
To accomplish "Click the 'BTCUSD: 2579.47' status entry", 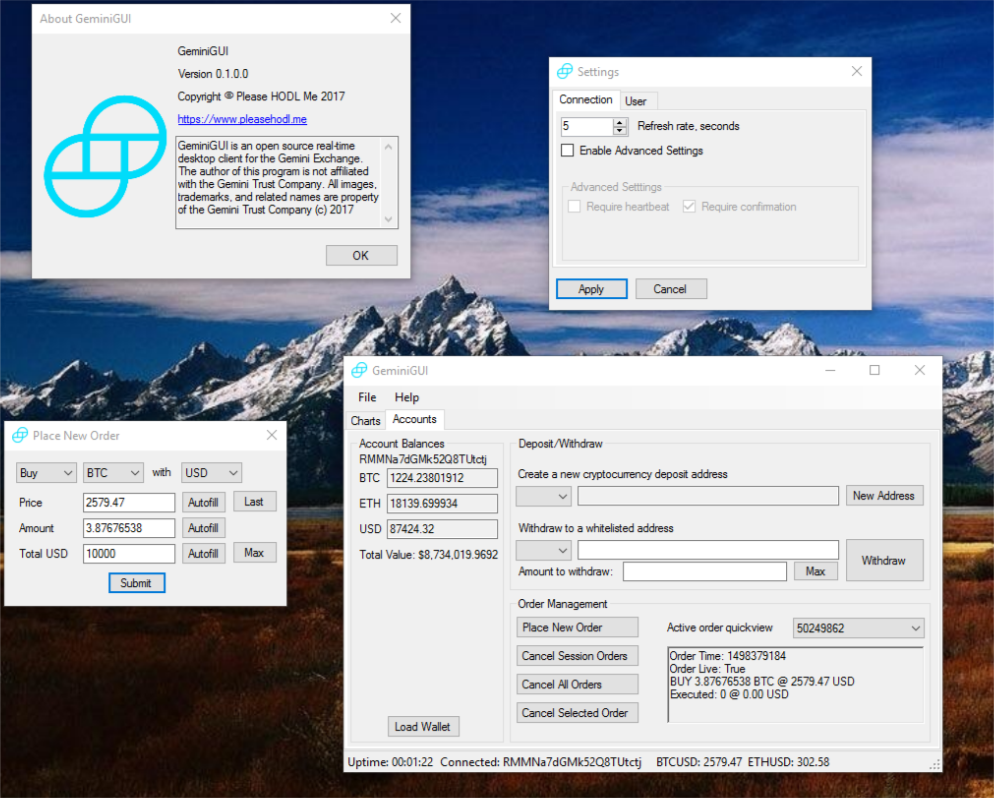I will [699, 762].
